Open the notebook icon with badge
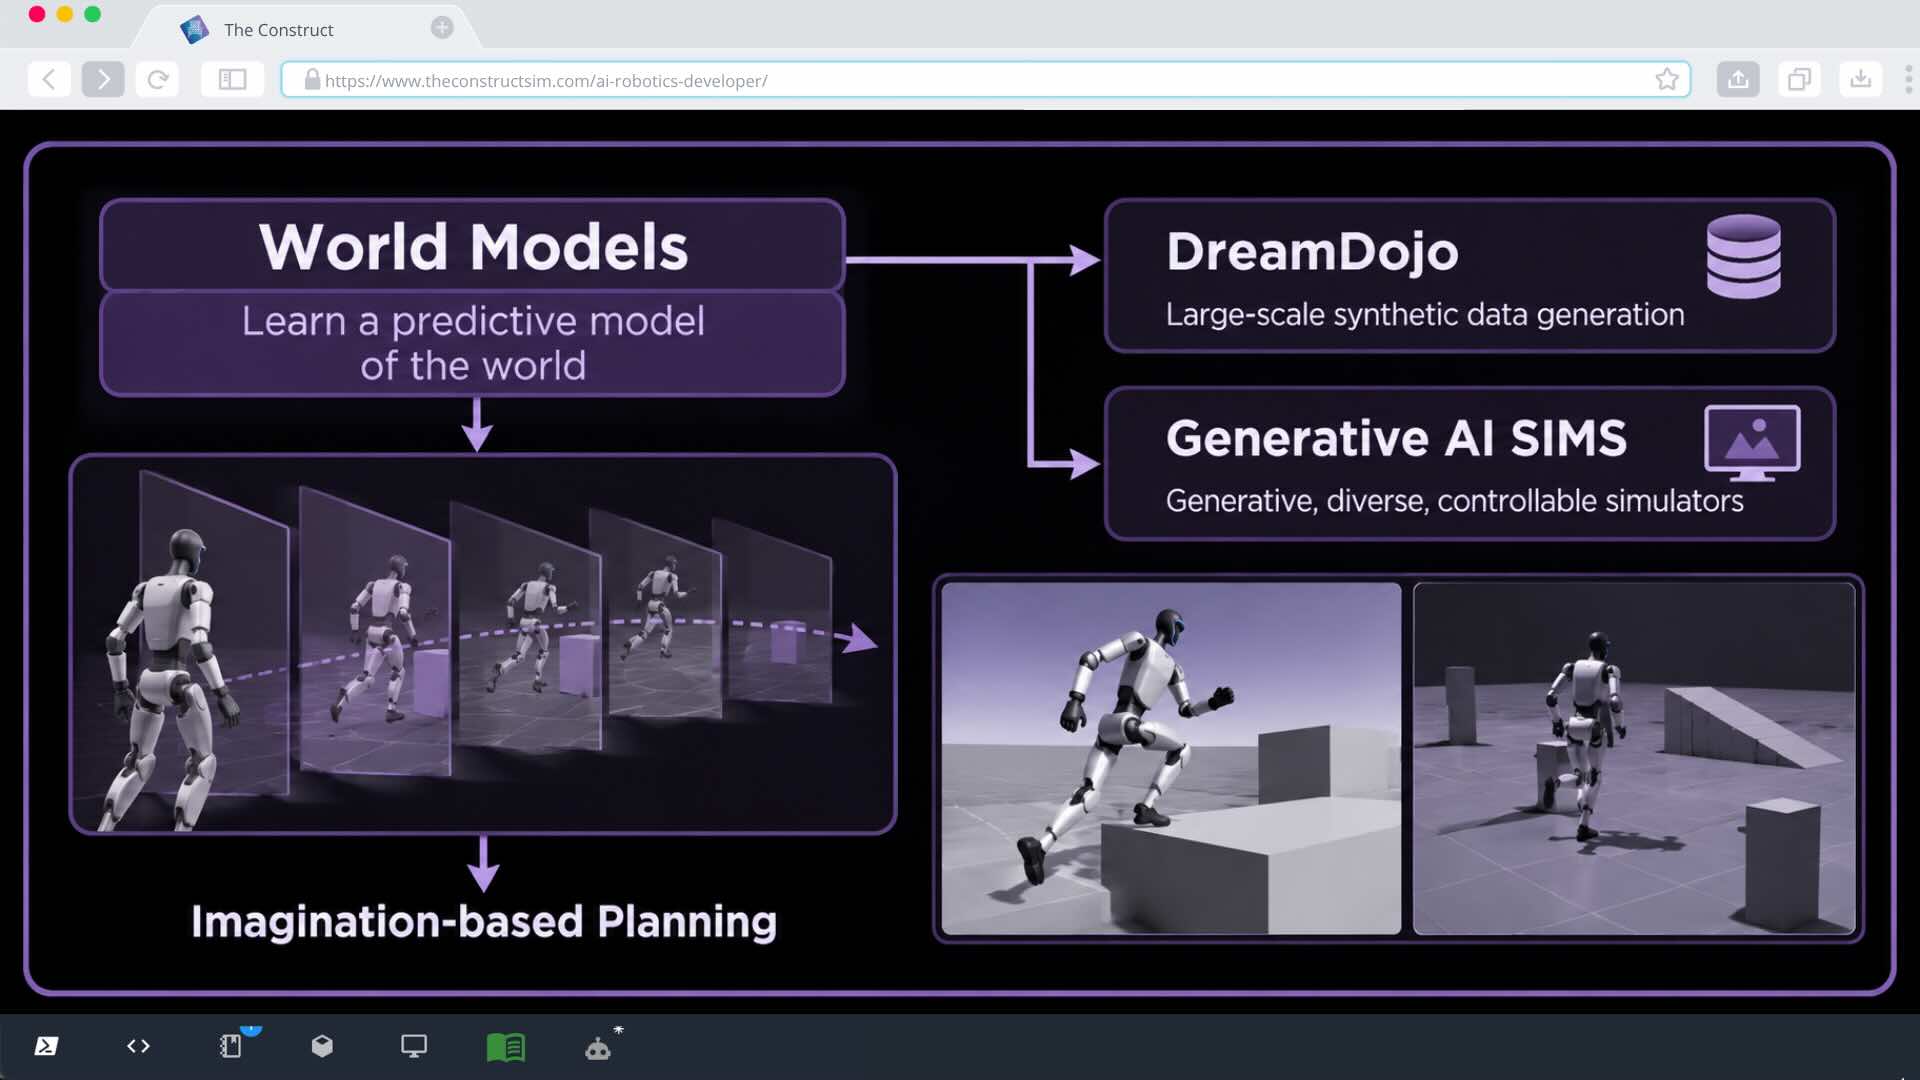Screen dimensions: 1920x1080 click(x=232, y=1046)
